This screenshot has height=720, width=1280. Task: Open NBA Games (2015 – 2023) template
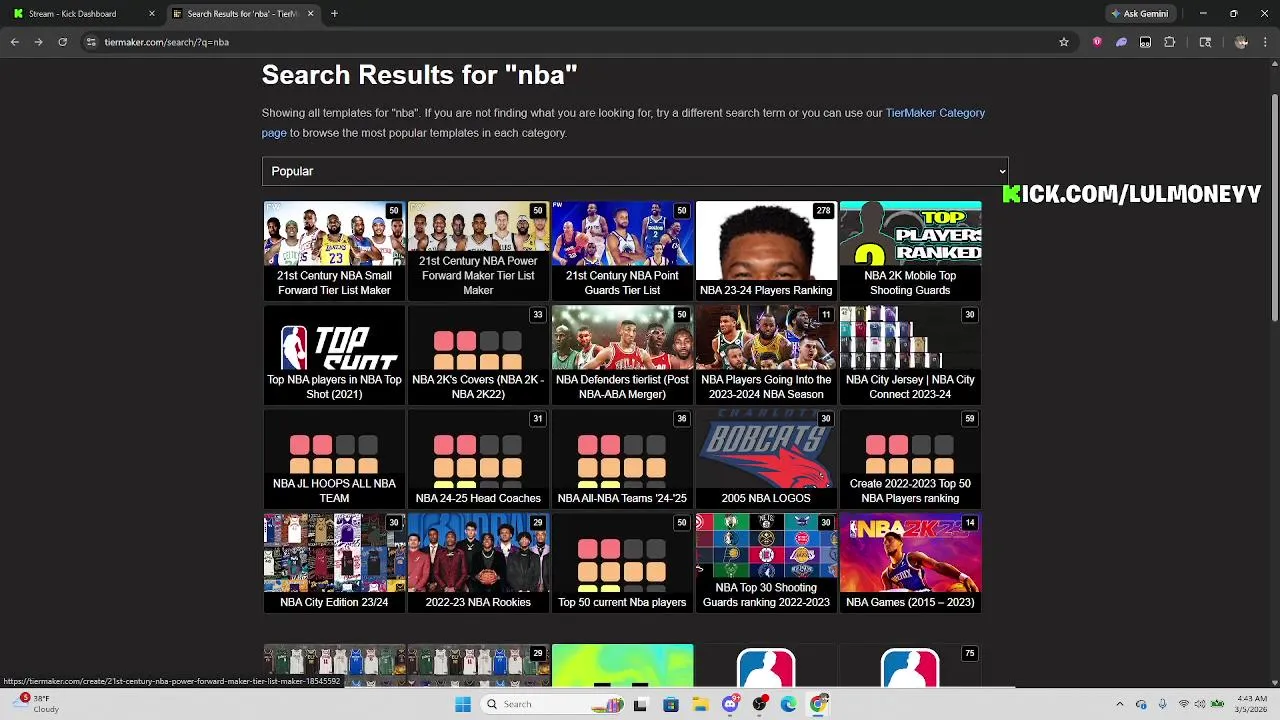point(910,562)
